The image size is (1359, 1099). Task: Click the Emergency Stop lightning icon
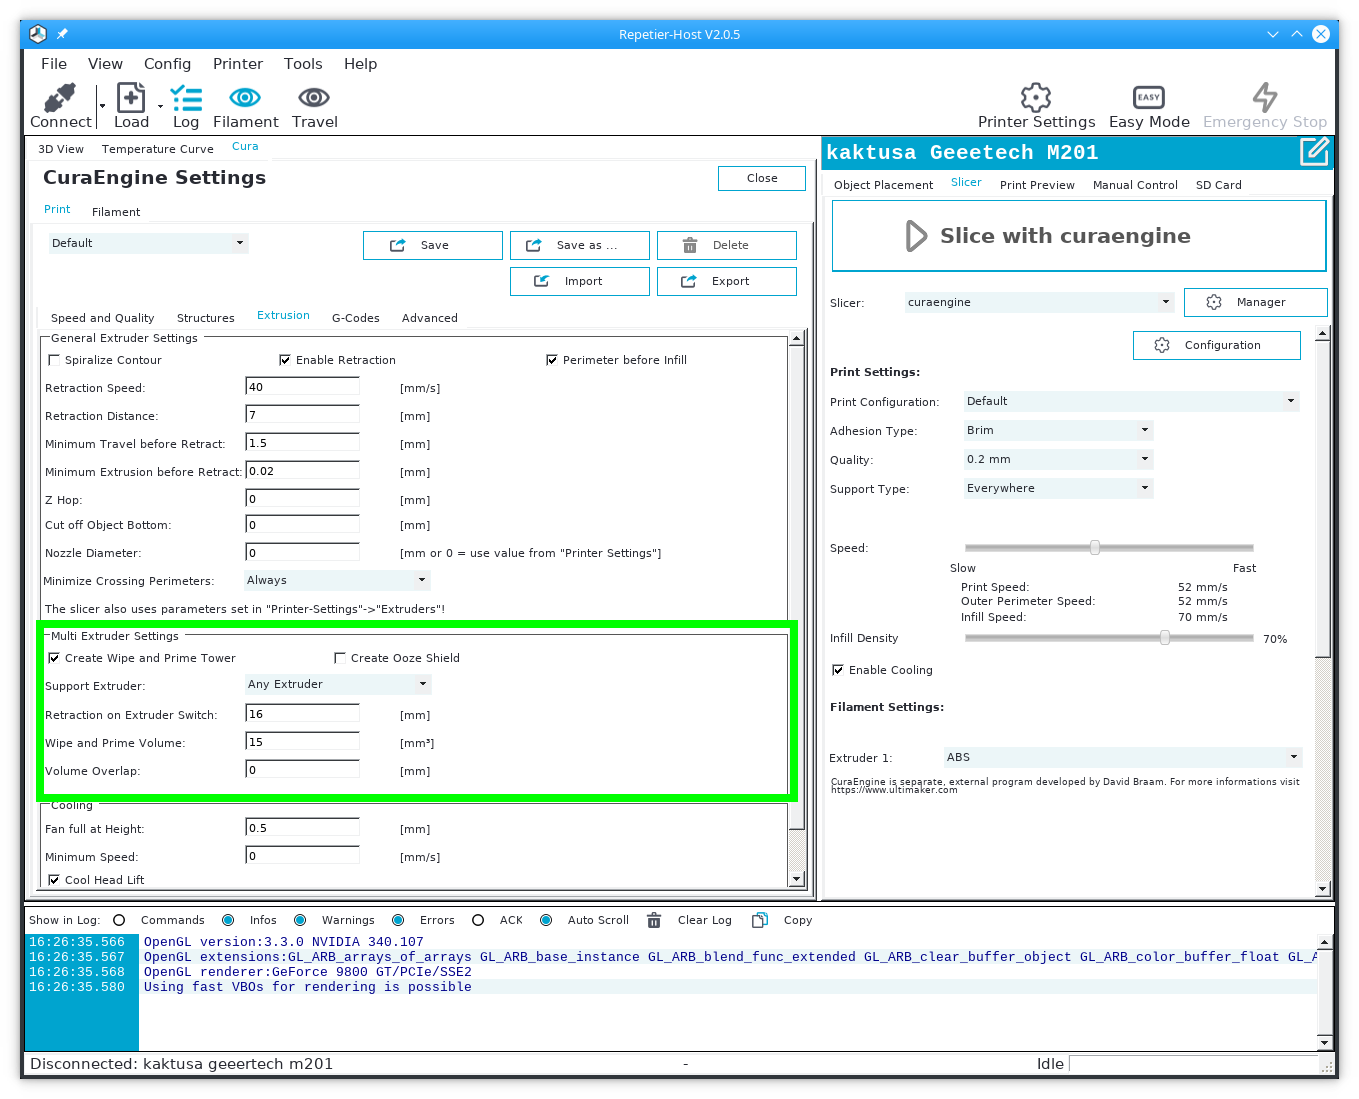click(1265, 97)
